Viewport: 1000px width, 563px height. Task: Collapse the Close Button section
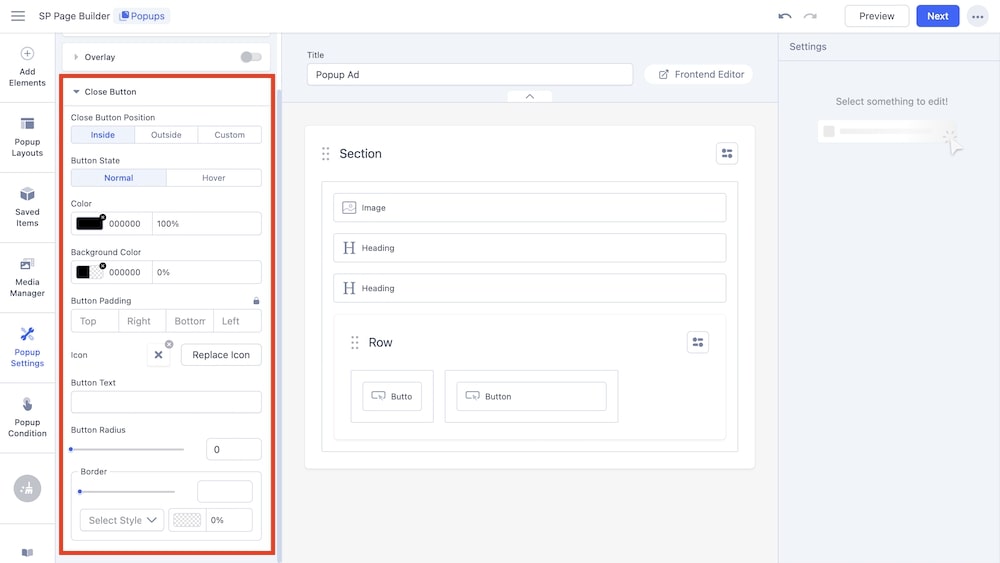[76, 92]
